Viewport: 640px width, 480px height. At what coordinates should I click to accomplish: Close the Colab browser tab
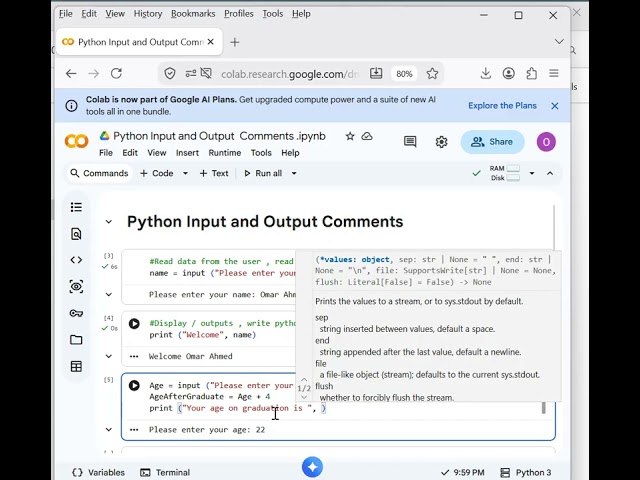[211, 42]
